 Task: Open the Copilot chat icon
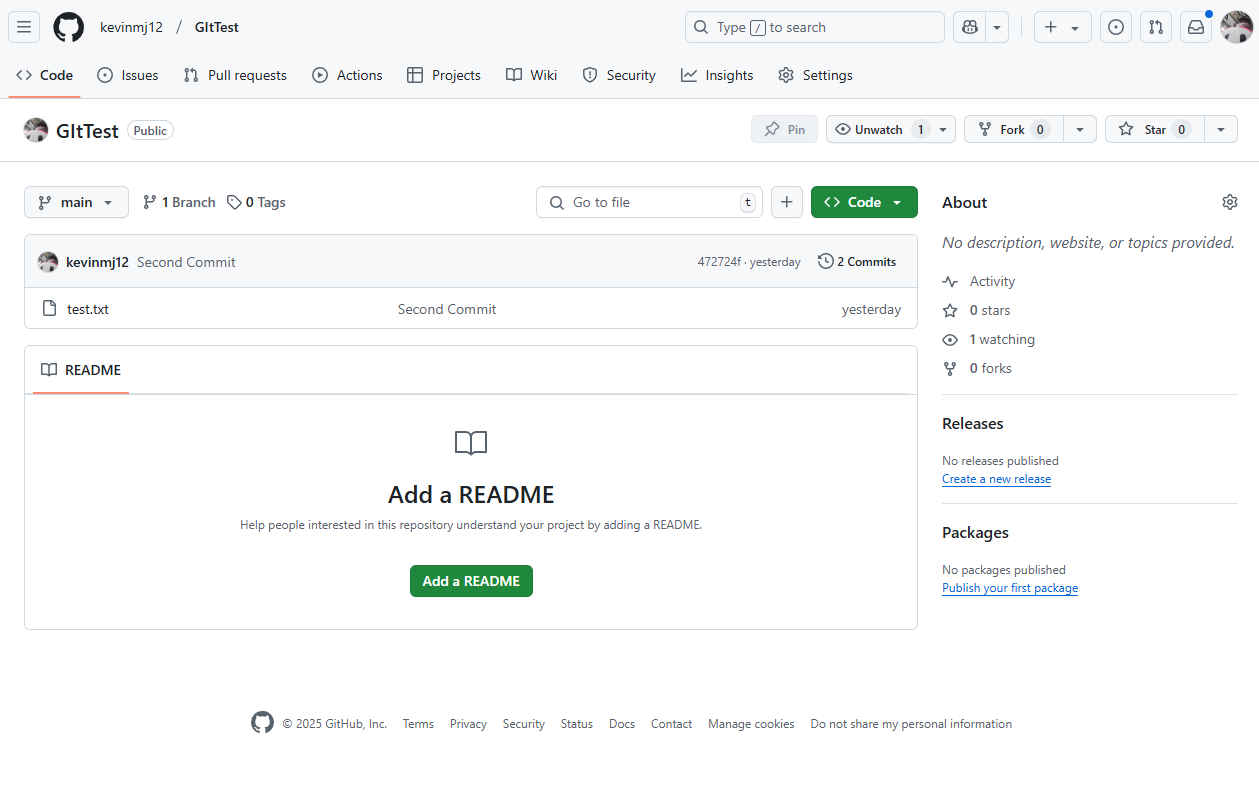pyautogui.click(x=969, y=27)
